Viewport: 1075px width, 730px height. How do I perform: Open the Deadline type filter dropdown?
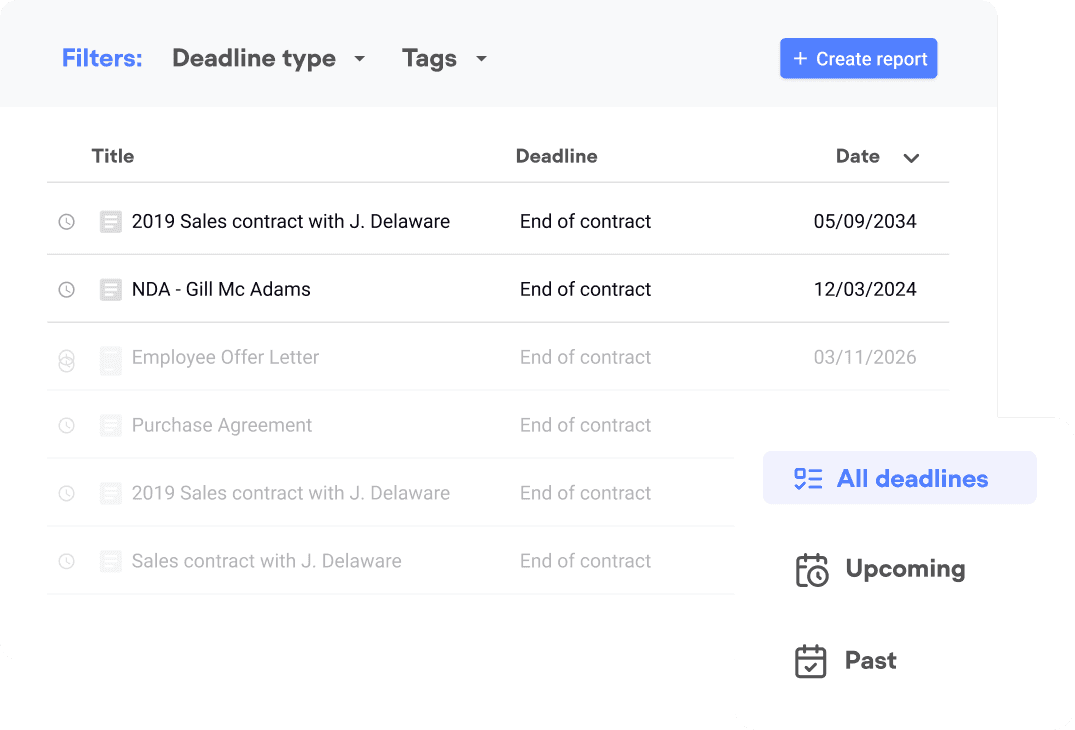(268, 59)
